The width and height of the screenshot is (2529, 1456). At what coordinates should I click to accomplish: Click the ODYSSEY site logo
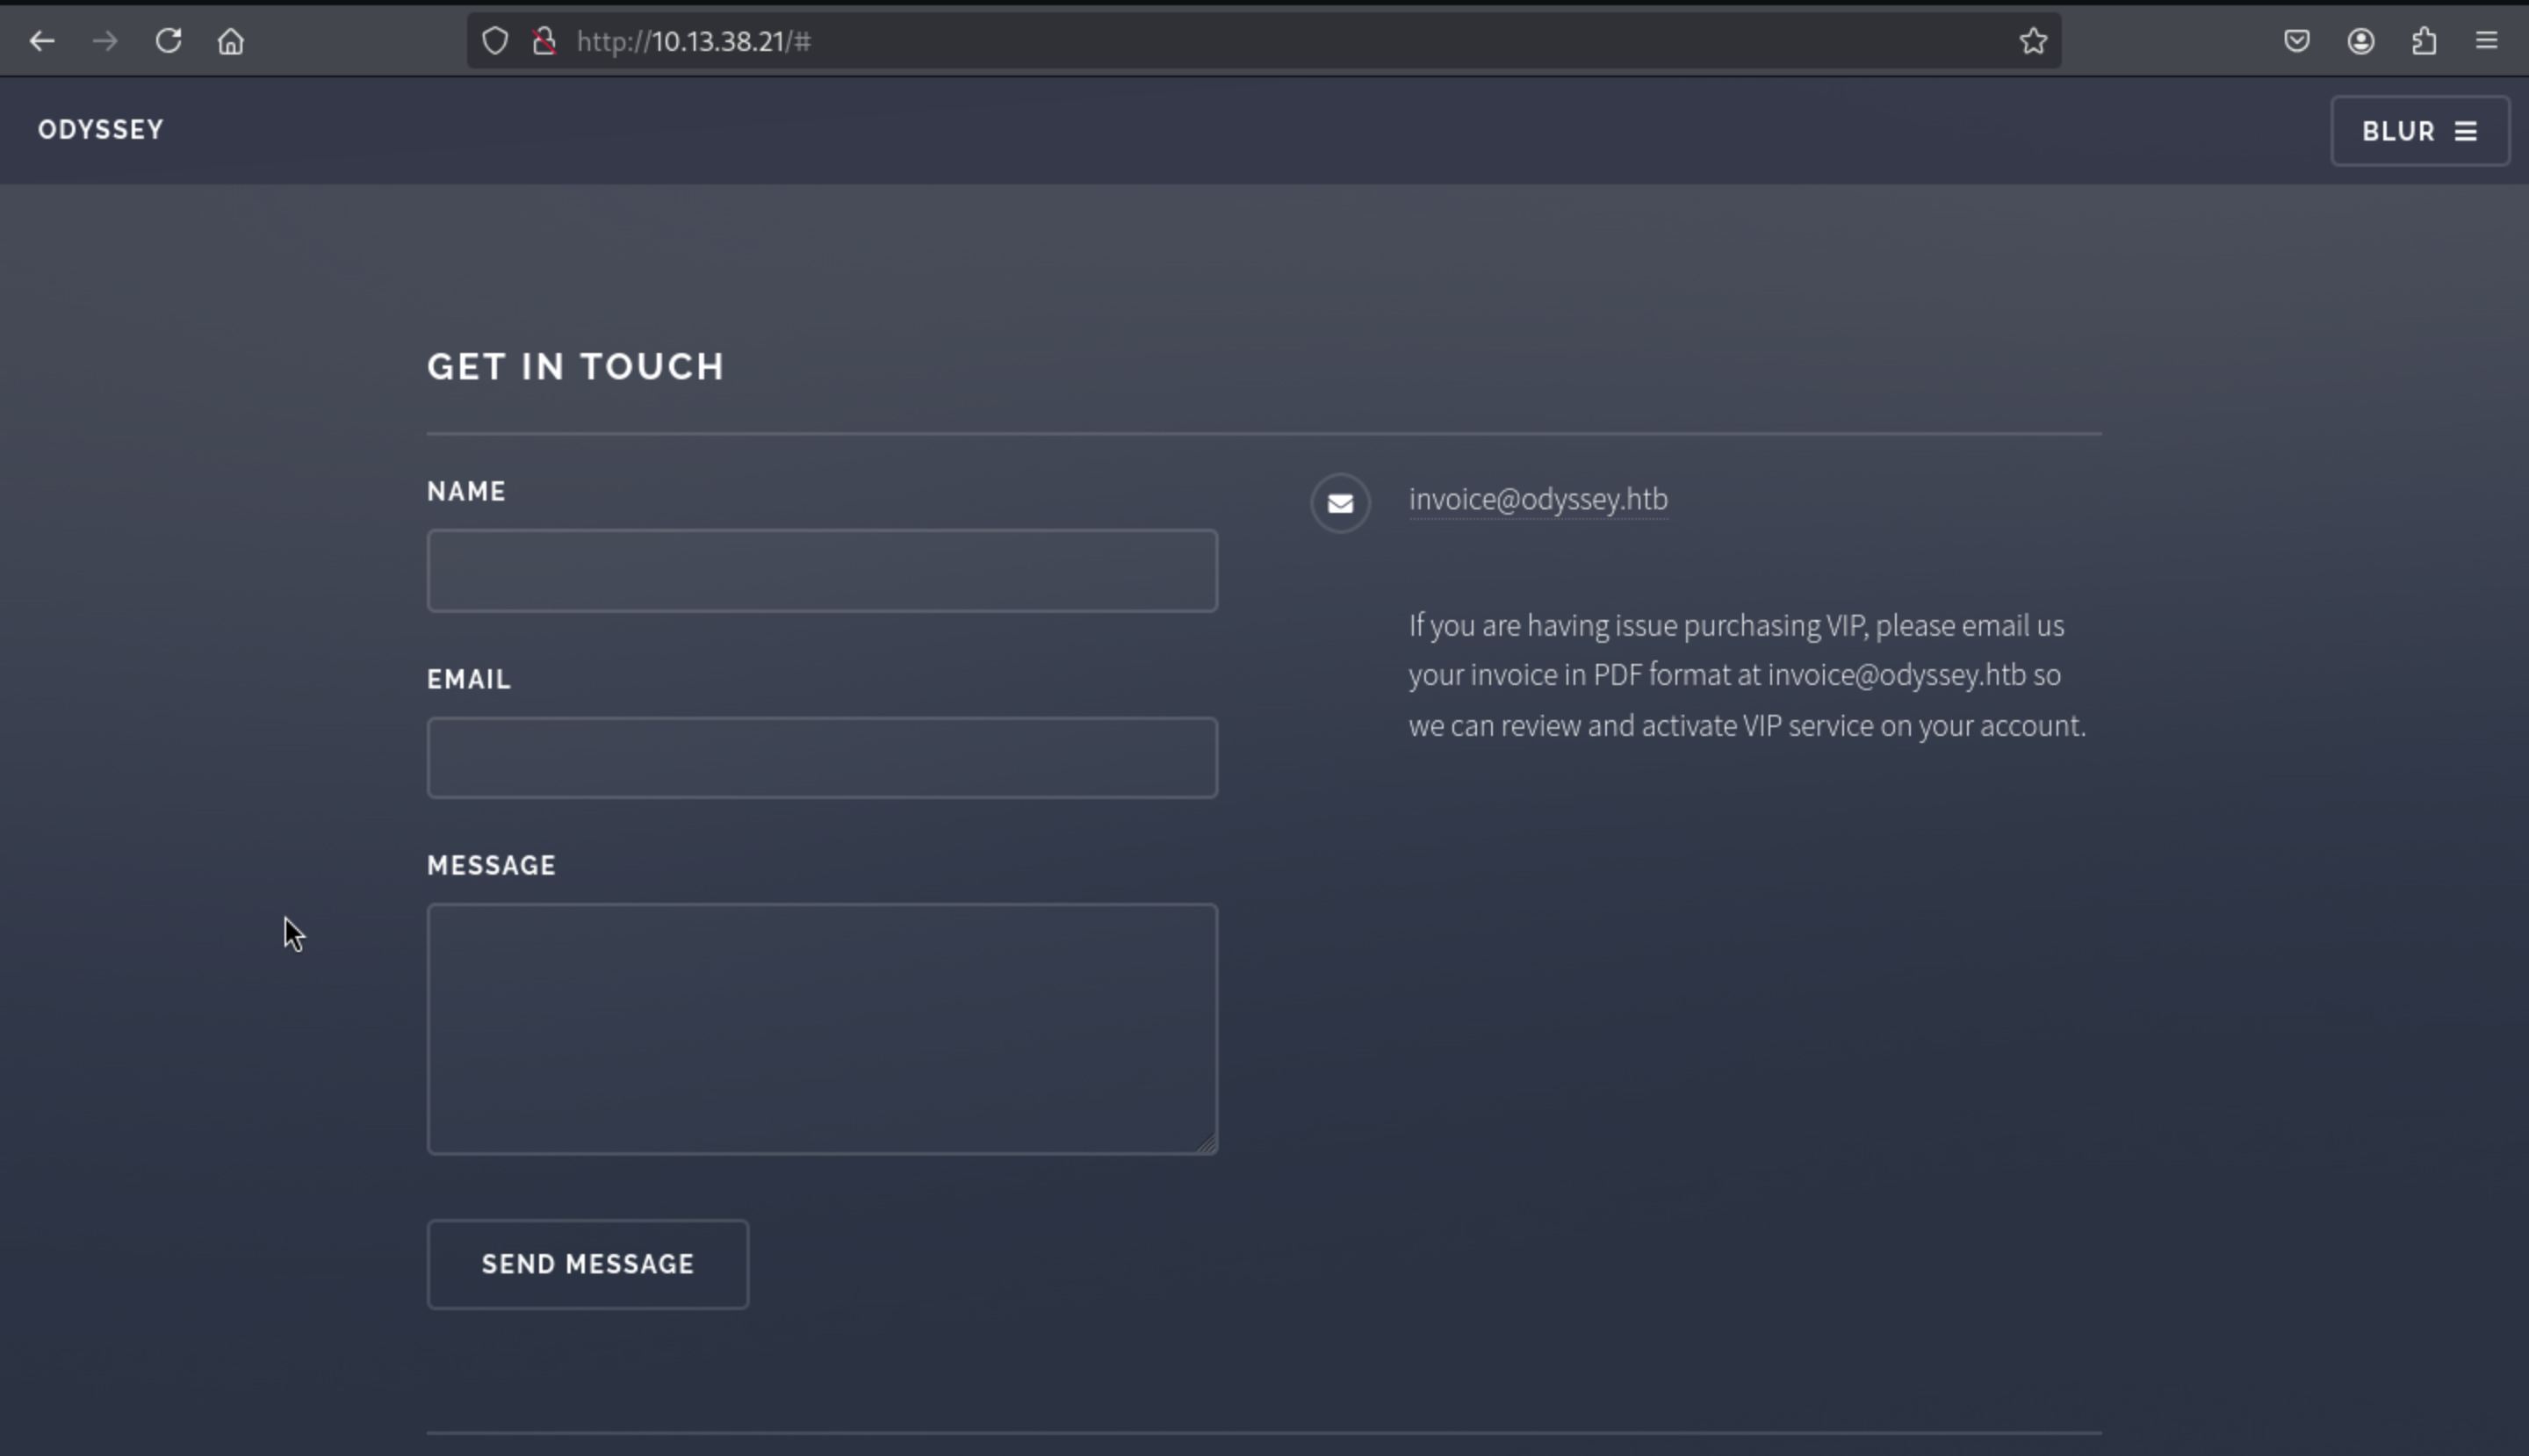pos(100,130)
